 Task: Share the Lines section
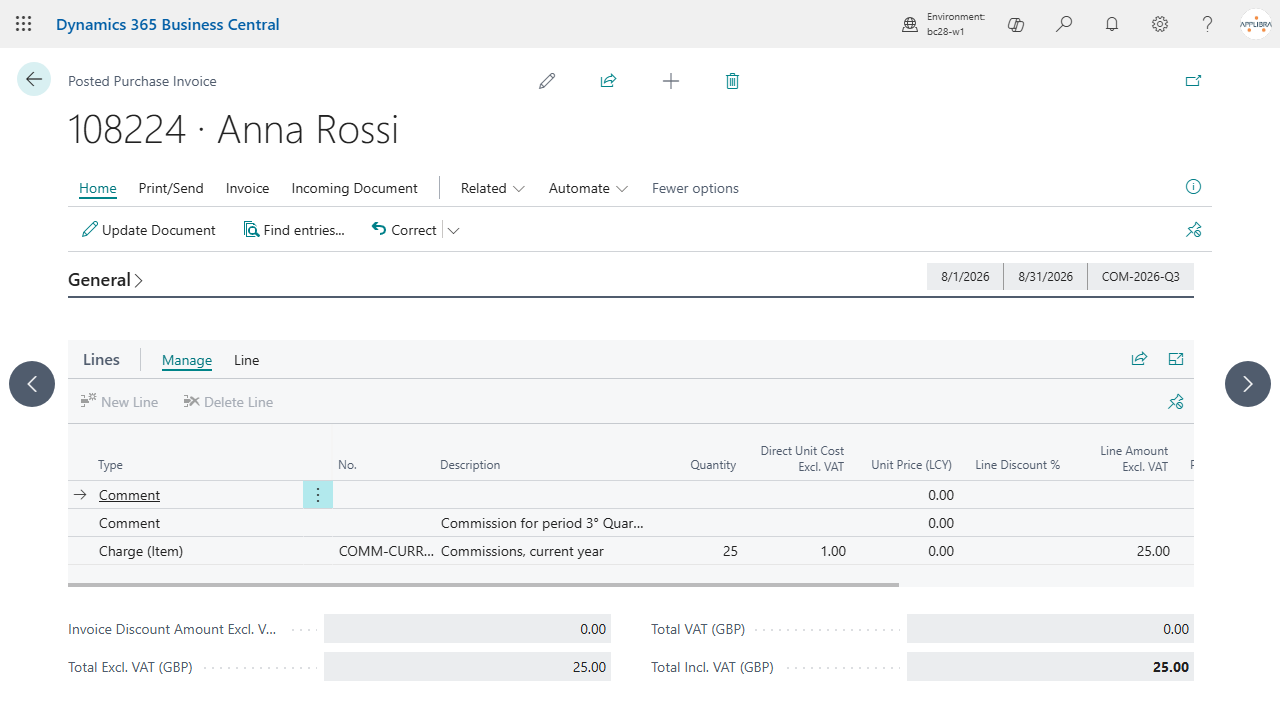tap(1139, 359)
